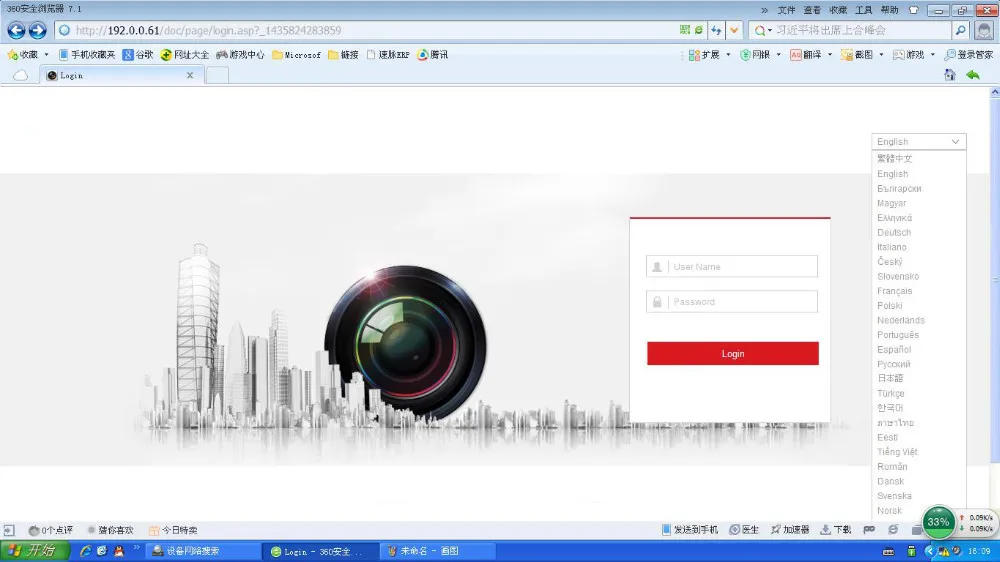Image resolution: width=1000 pixels, height=562 pixels.
Task: Open the 手机收藏夹 bookmark
Action: pyautogui.click(x=87, y=55)
